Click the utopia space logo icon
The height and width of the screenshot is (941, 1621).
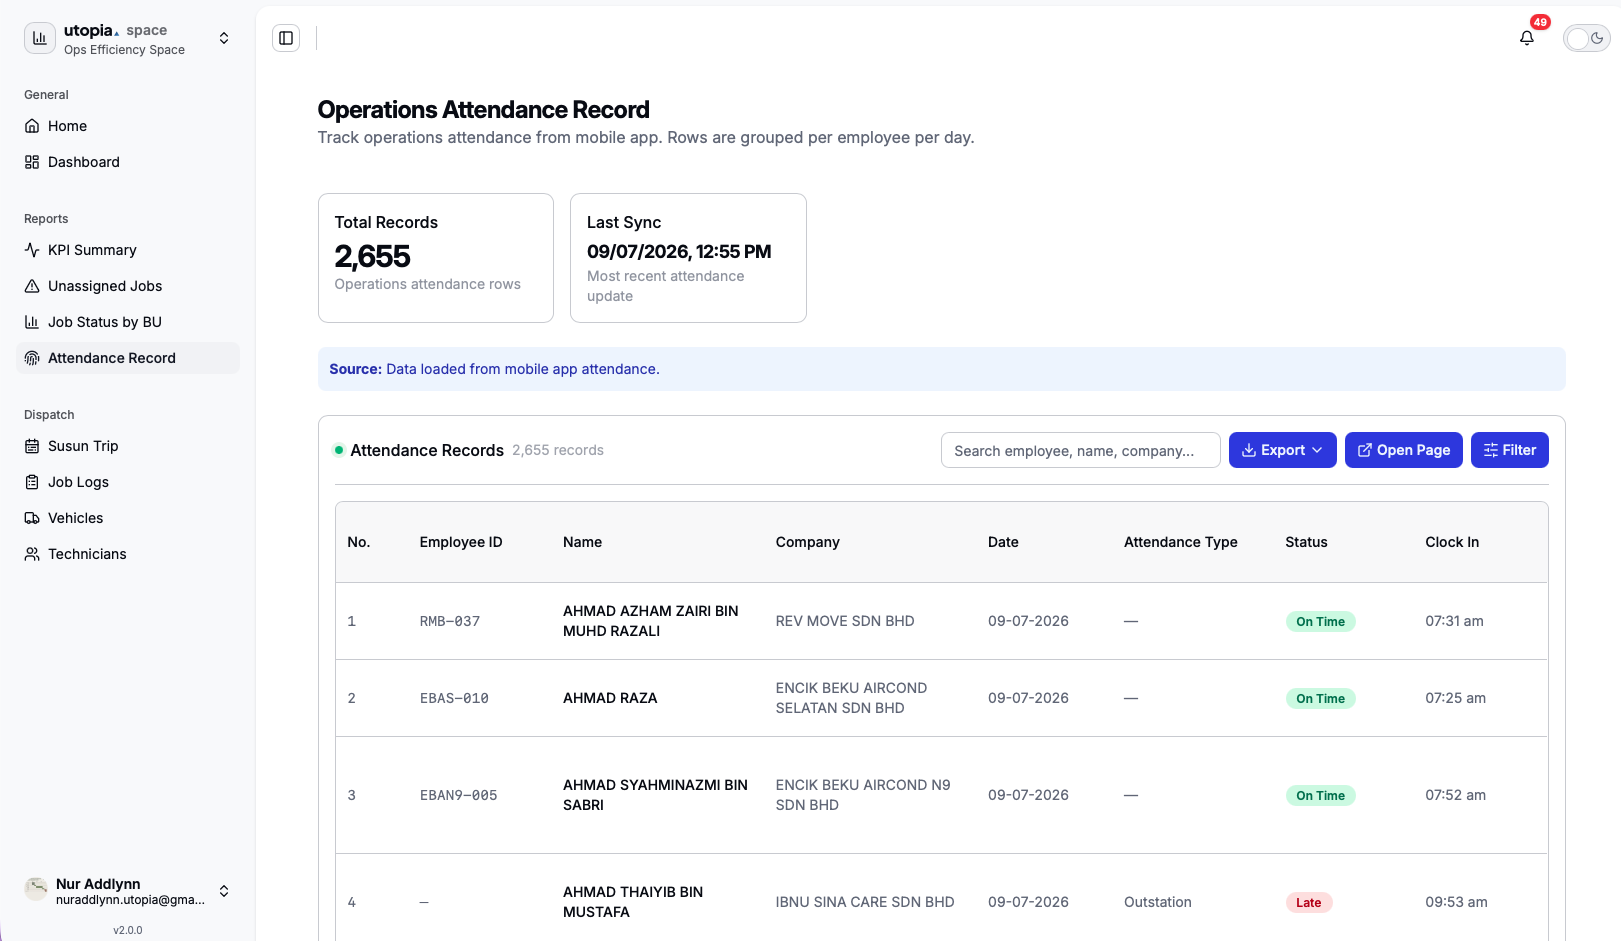point(40,38)
